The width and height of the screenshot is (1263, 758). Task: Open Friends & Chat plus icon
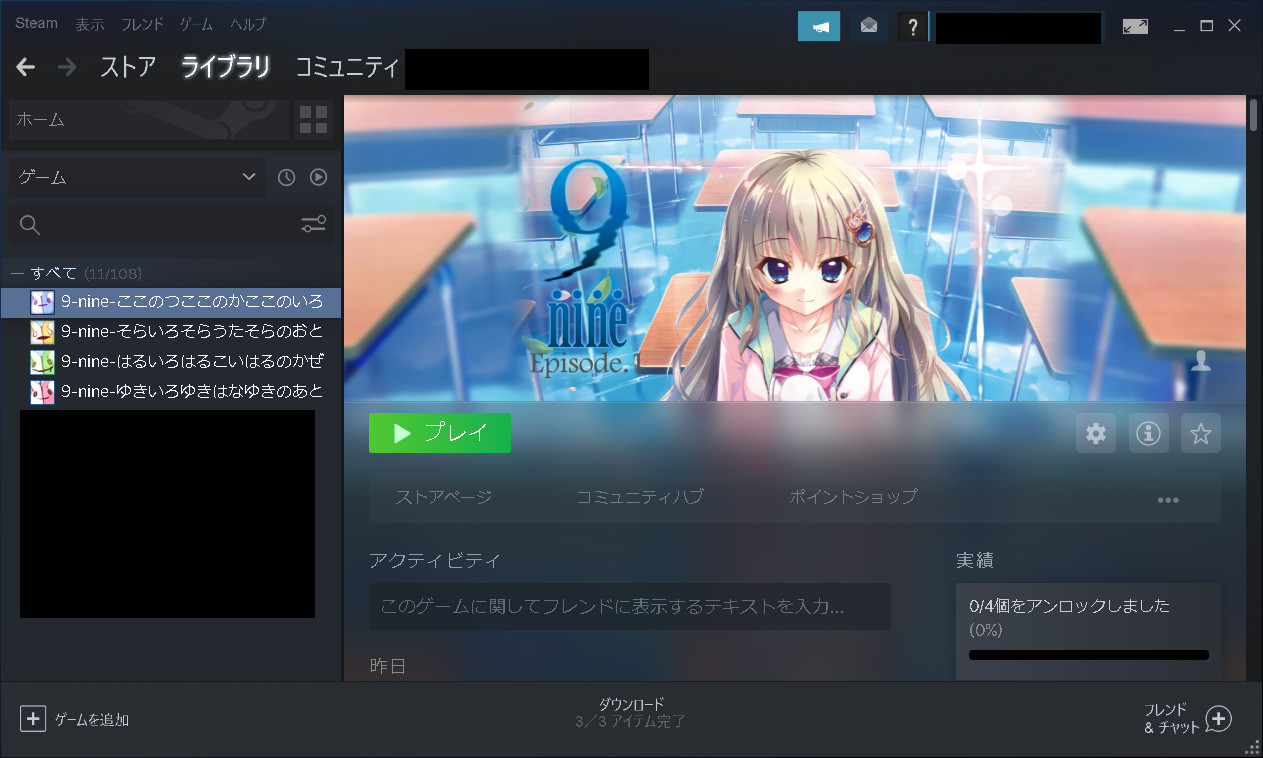pos(1218,719)
